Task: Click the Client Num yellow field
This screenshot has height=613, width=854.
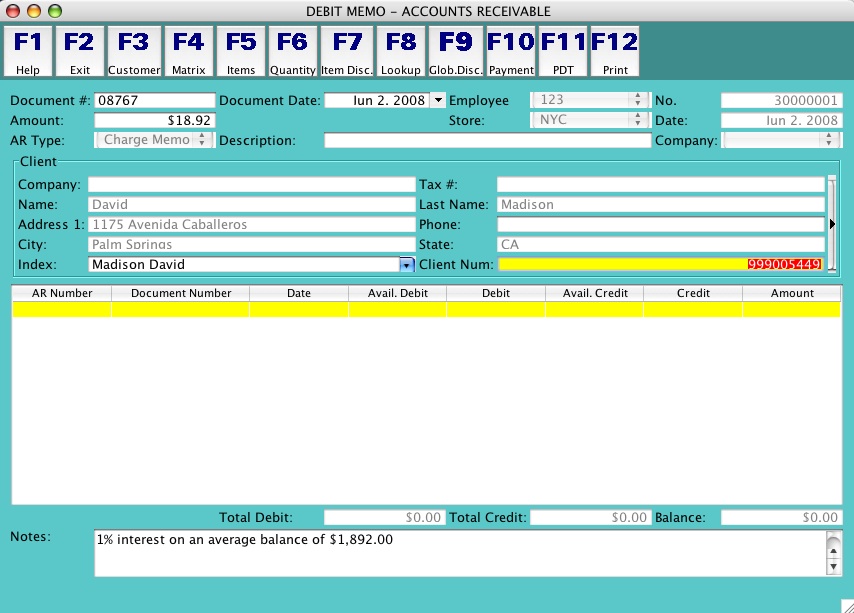Action: 661,265
